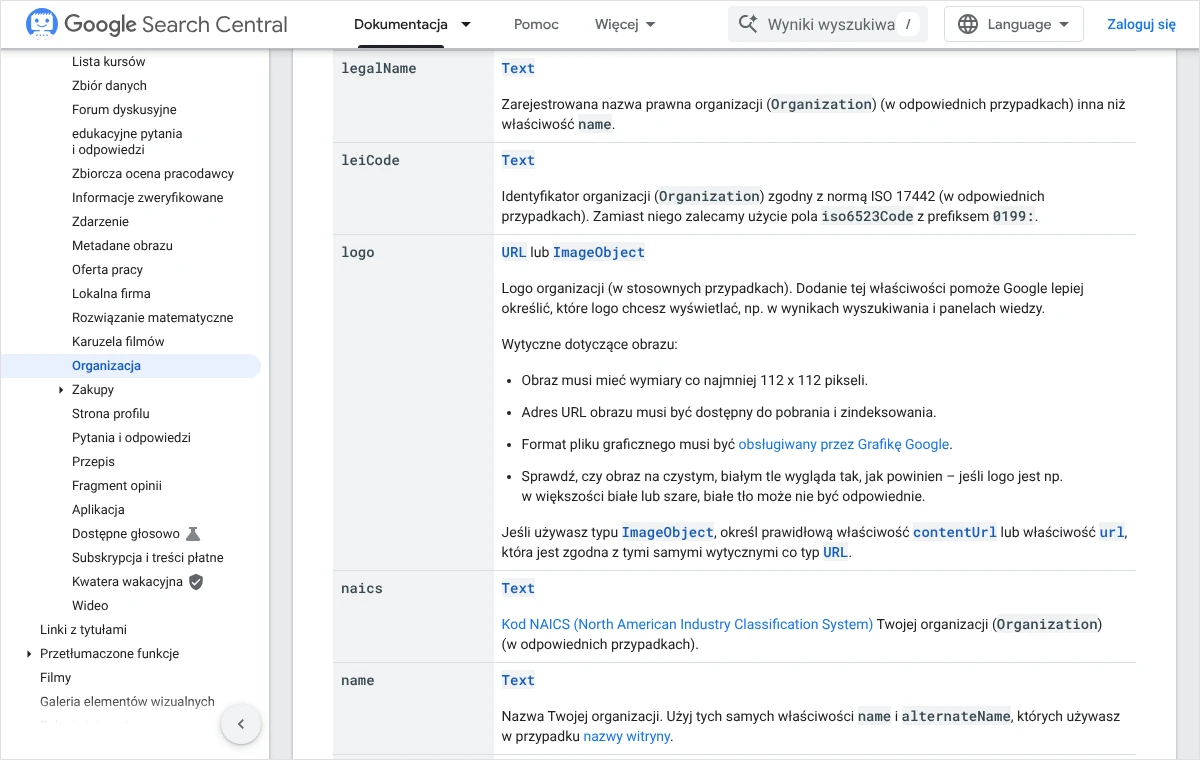Open Strona profilu in the sidebar
The image size is (1200, 760).
(111, 413)
